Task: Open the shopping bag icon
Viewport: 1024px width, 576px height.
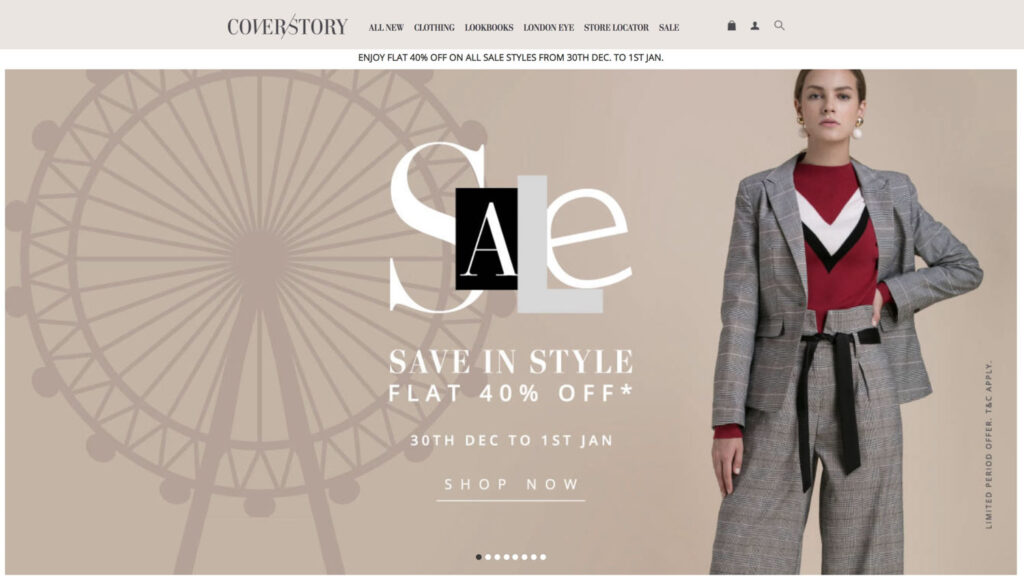Action: coord(731,25)
